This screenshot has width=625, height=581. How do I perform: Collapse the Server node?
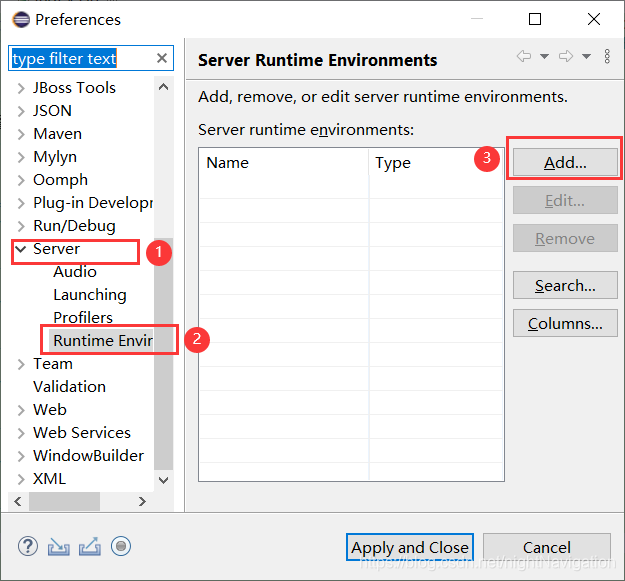click(x=21, y=249)
